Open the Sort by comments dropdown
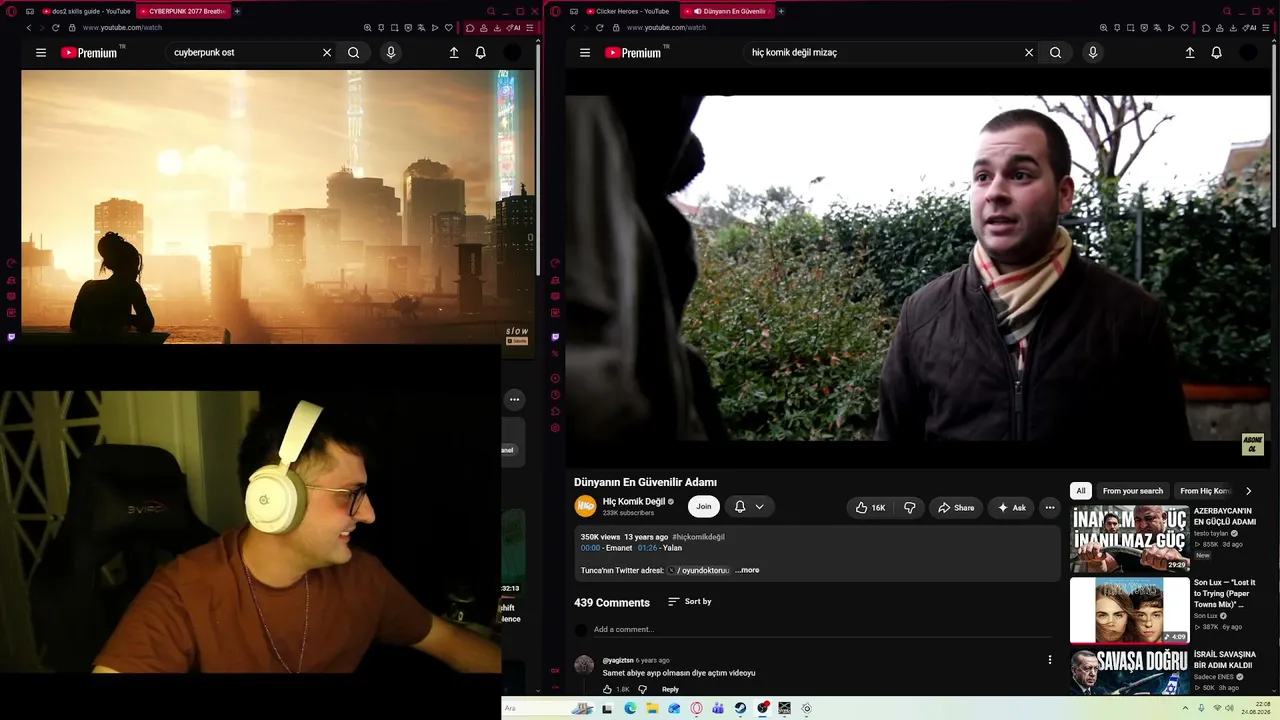This screenshot has height=720, width=1280. click(690, 602)
